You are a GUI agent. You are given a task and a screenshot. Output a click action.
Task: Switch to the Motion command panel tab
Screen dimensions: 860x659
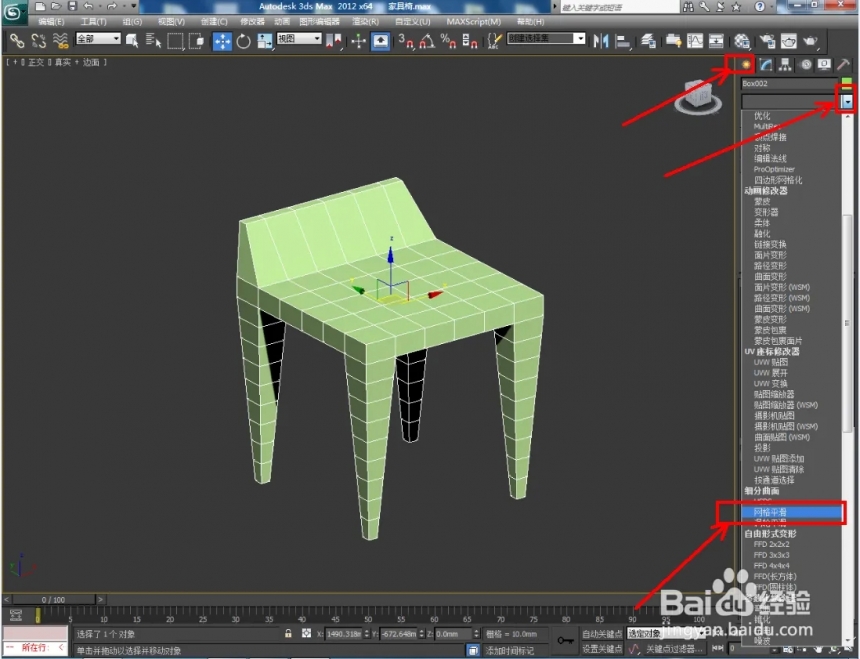pyautogui.click(x=806, y=65)
